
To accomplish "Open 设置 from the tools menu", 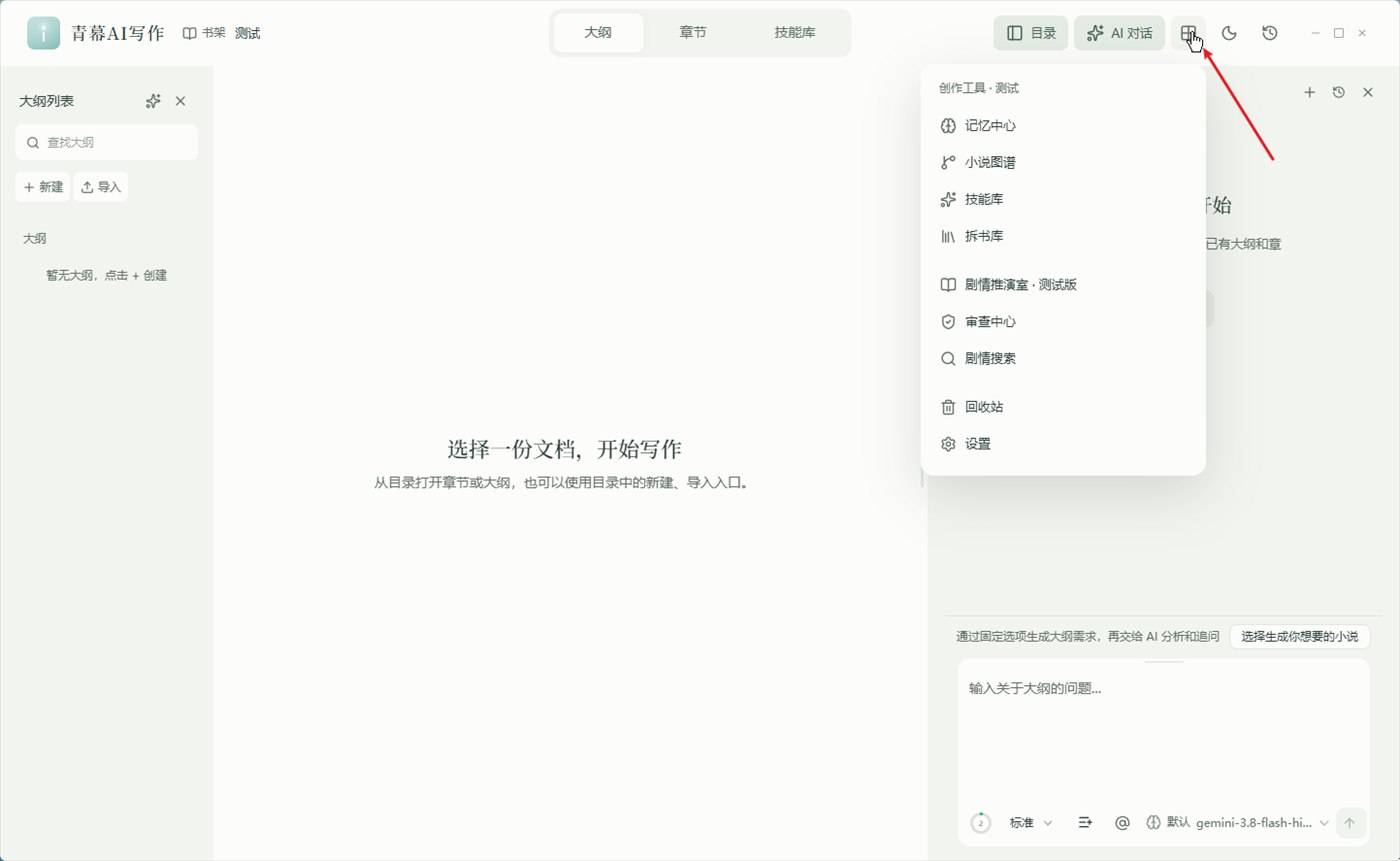I will click(x=1063, y=444).
